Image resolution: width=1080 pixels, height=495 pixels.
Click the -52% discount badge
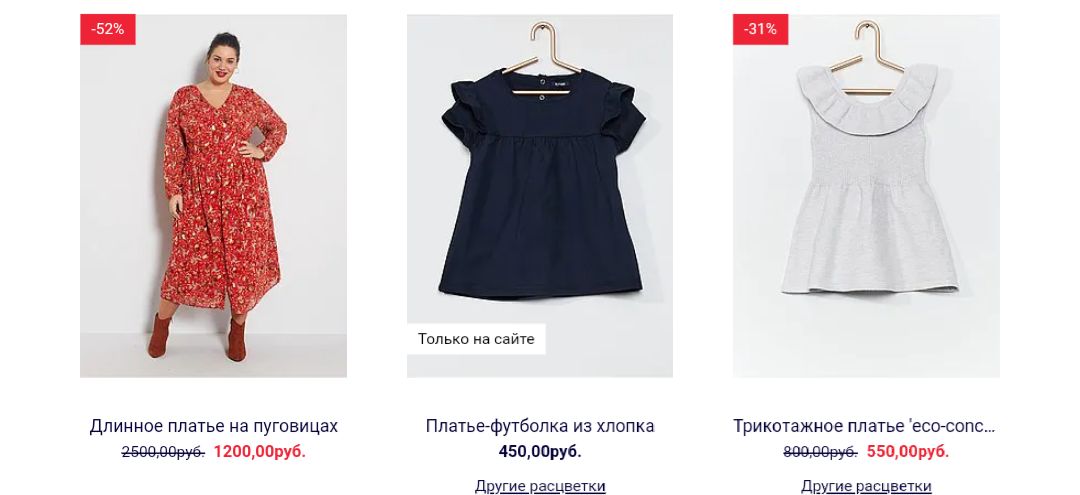coord(107,30)
